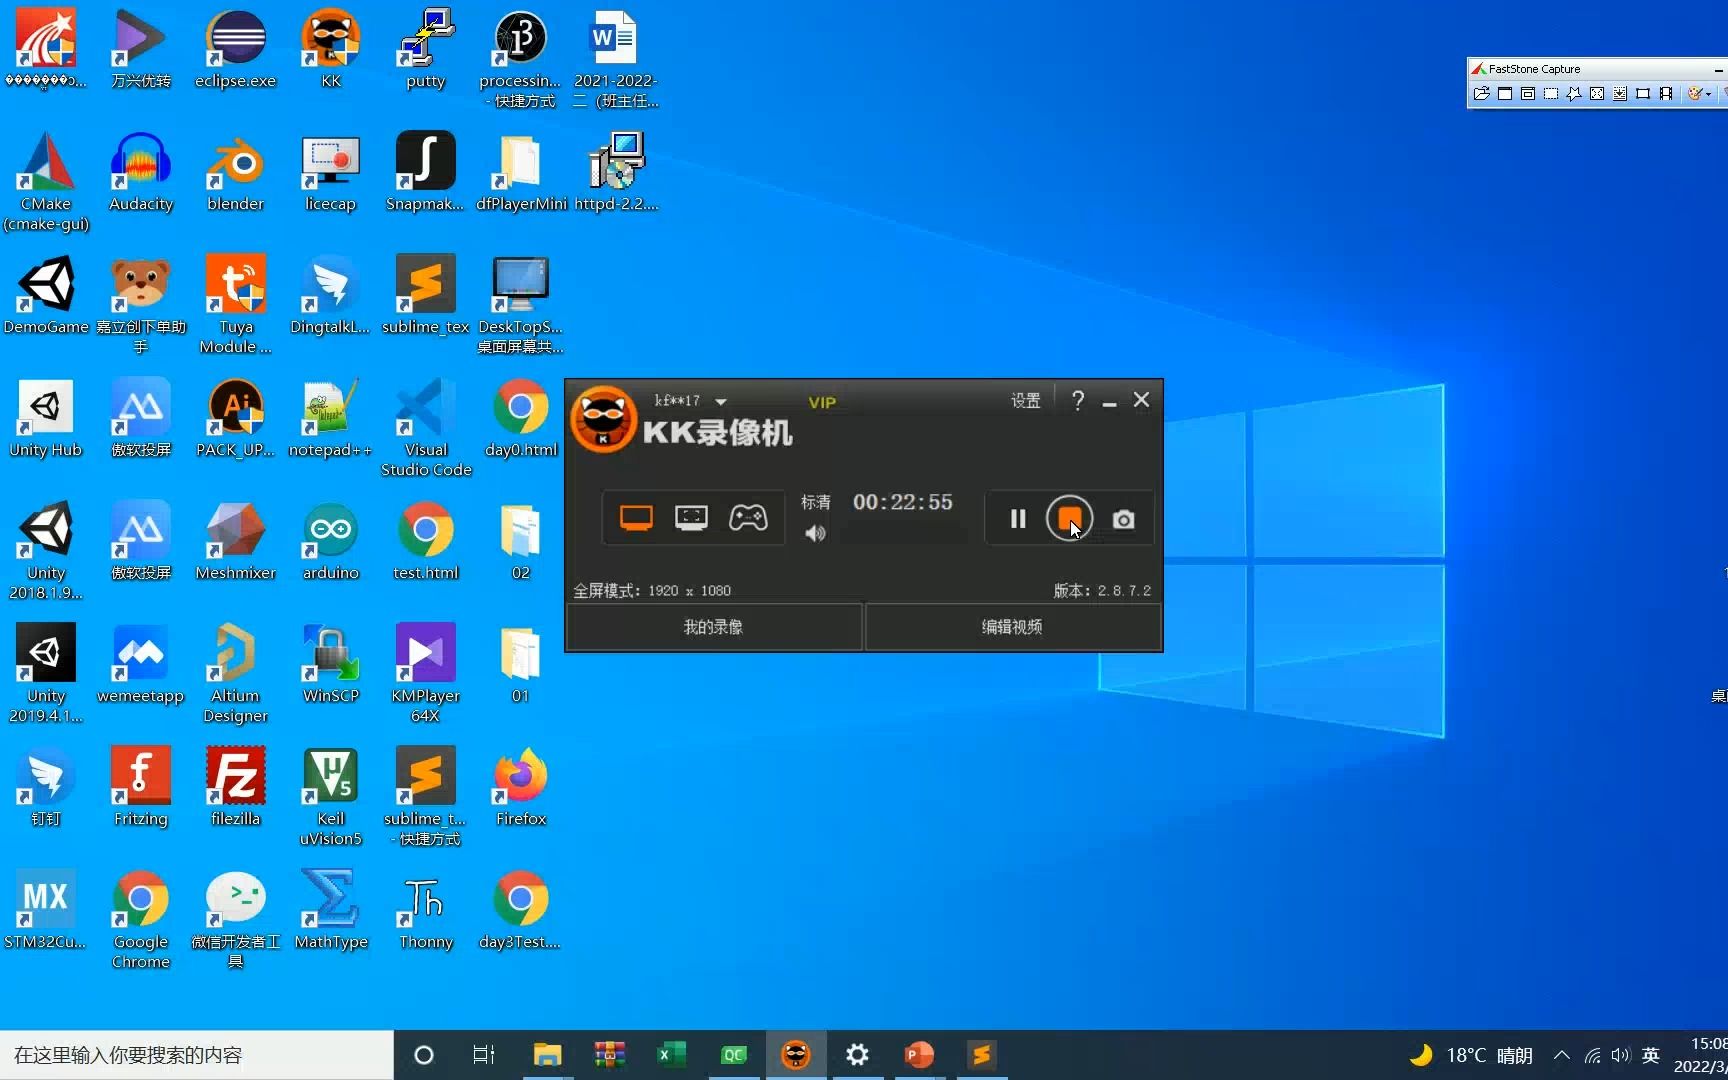Select the Unity Hub desktop icon
This screenshot has height=1080, width=1728.
pos(45,418)
